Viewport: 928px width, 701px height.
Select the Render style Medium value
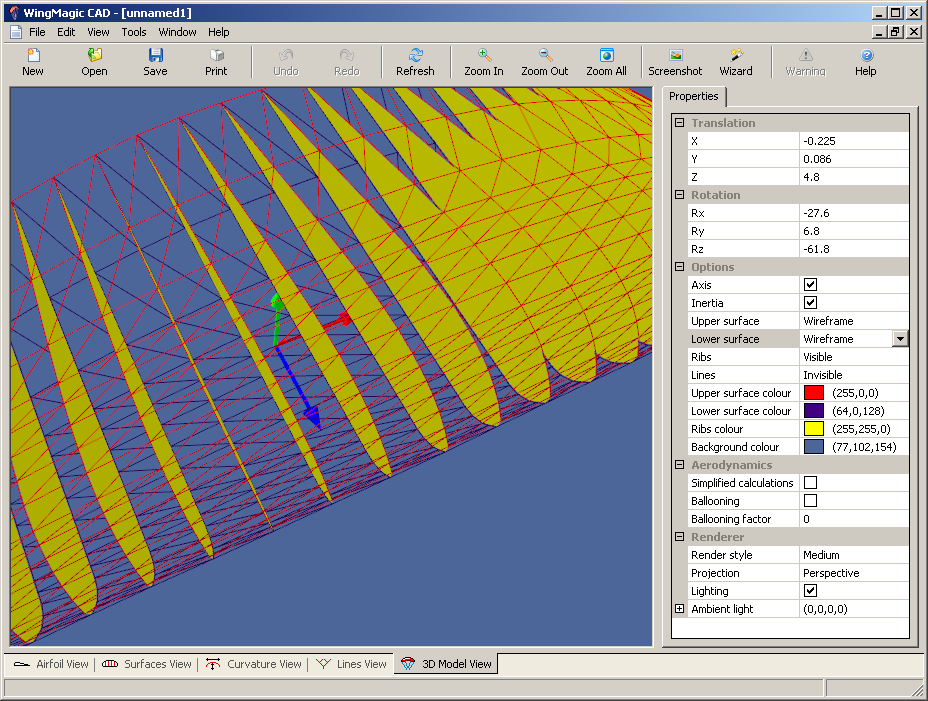point(853,555)
